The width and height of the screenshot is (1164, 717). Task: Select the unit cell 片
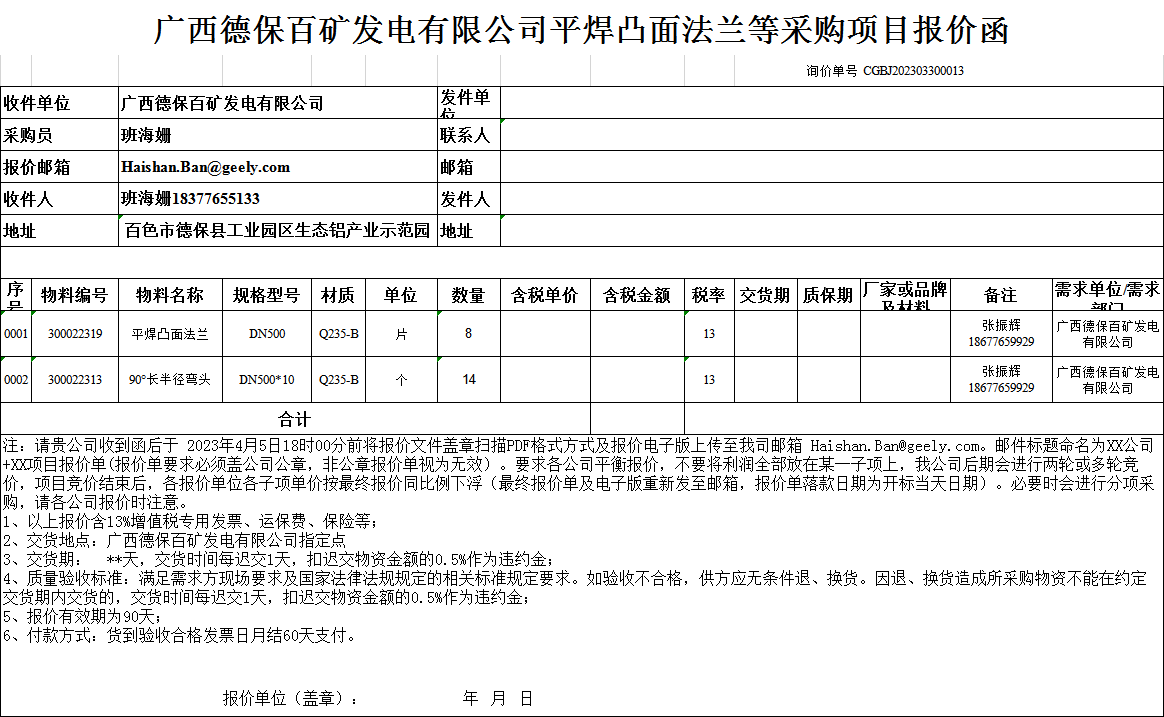401,333
